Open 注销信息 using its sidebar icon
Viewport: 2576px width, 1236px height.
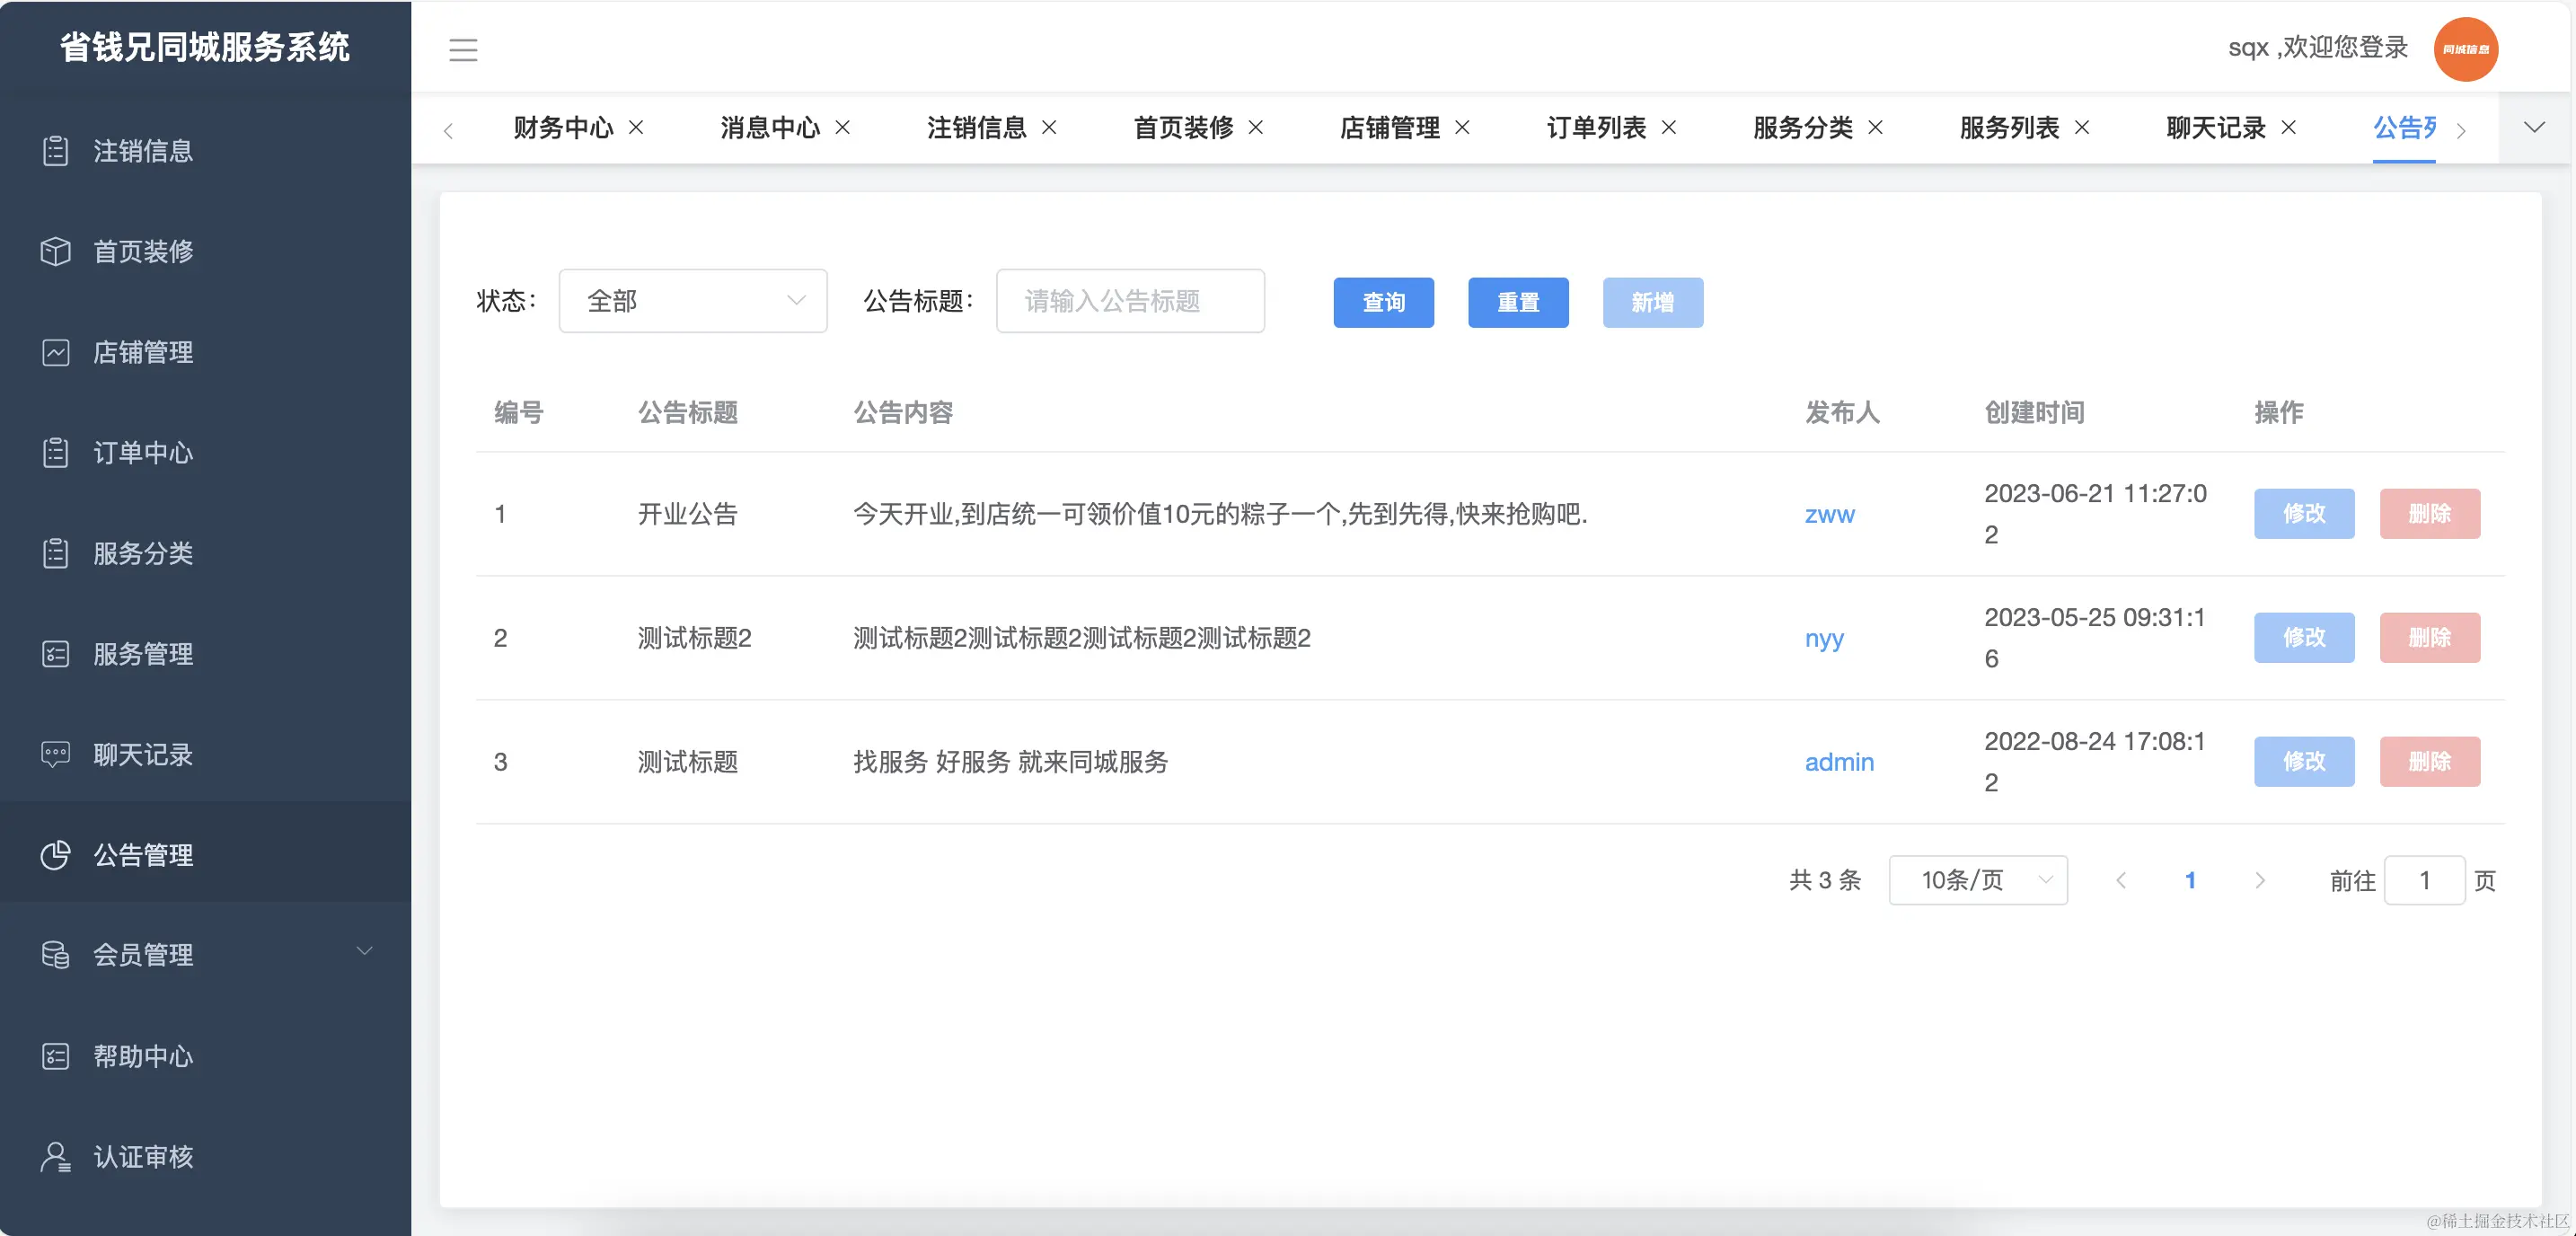55,151
